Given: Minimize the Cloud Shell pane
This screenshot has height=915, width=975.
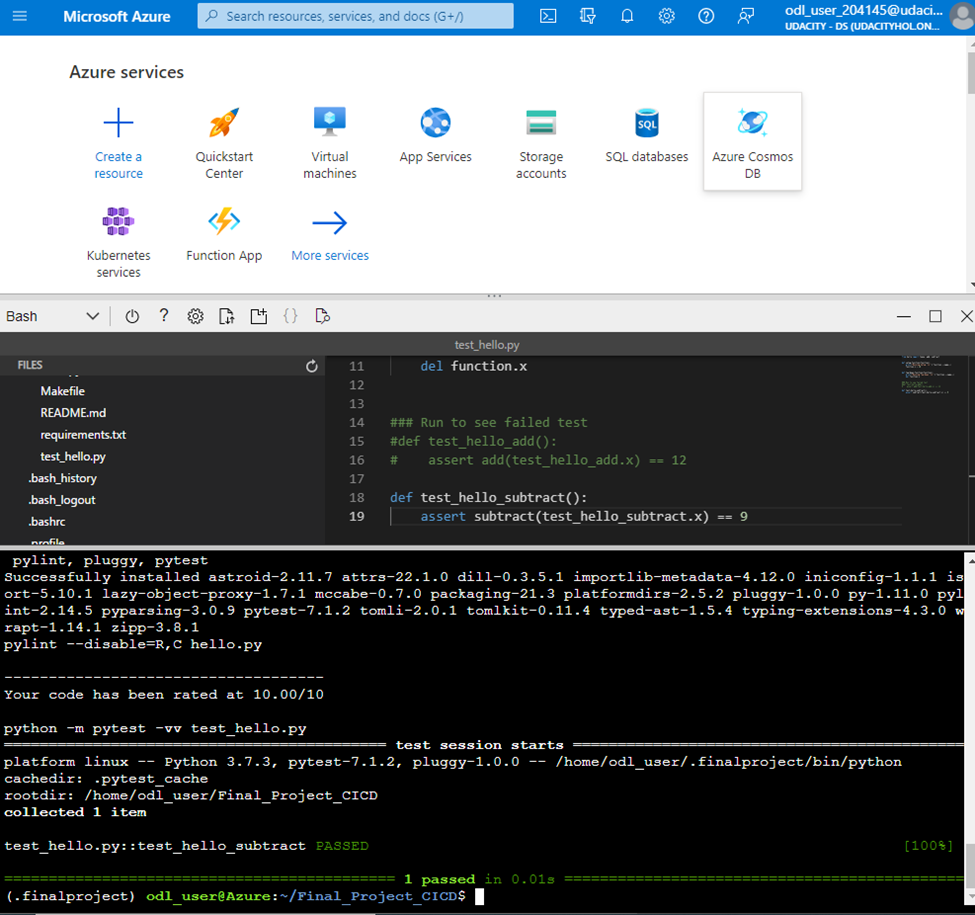Looking at the screenshot, I should [904, 316].
